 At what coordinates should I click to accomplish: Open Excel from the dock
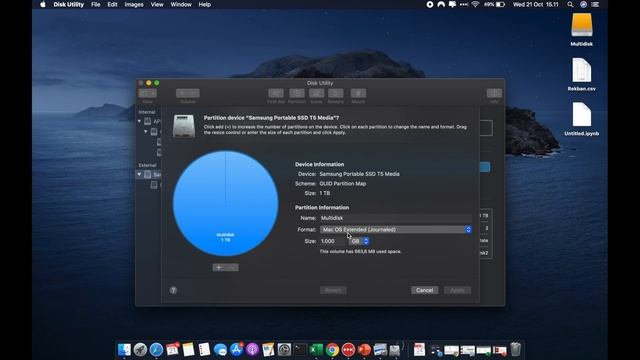coord(316,350)
